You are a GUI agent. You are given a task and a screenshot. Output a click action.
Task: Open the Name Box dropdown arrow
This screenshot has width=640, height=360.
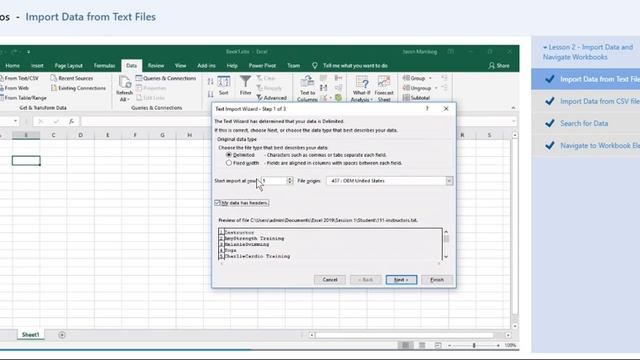16,121
